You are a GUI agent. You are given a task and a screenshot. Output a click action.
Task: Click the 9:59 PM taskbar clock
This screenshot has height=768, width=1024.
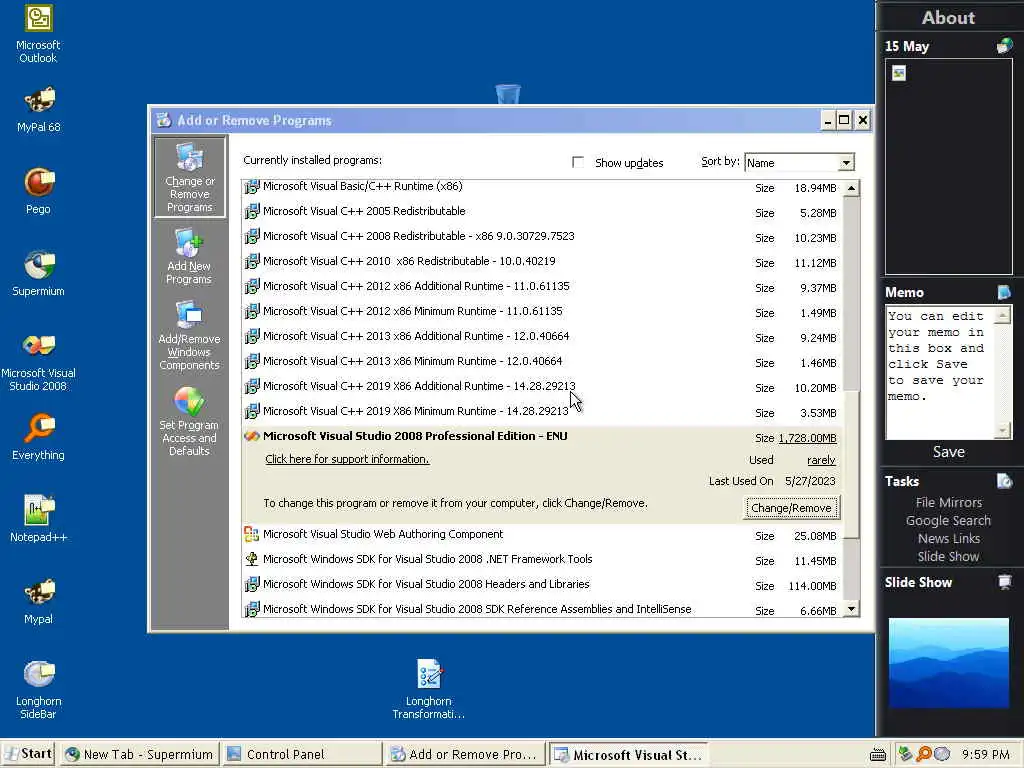tap(985, 754)
